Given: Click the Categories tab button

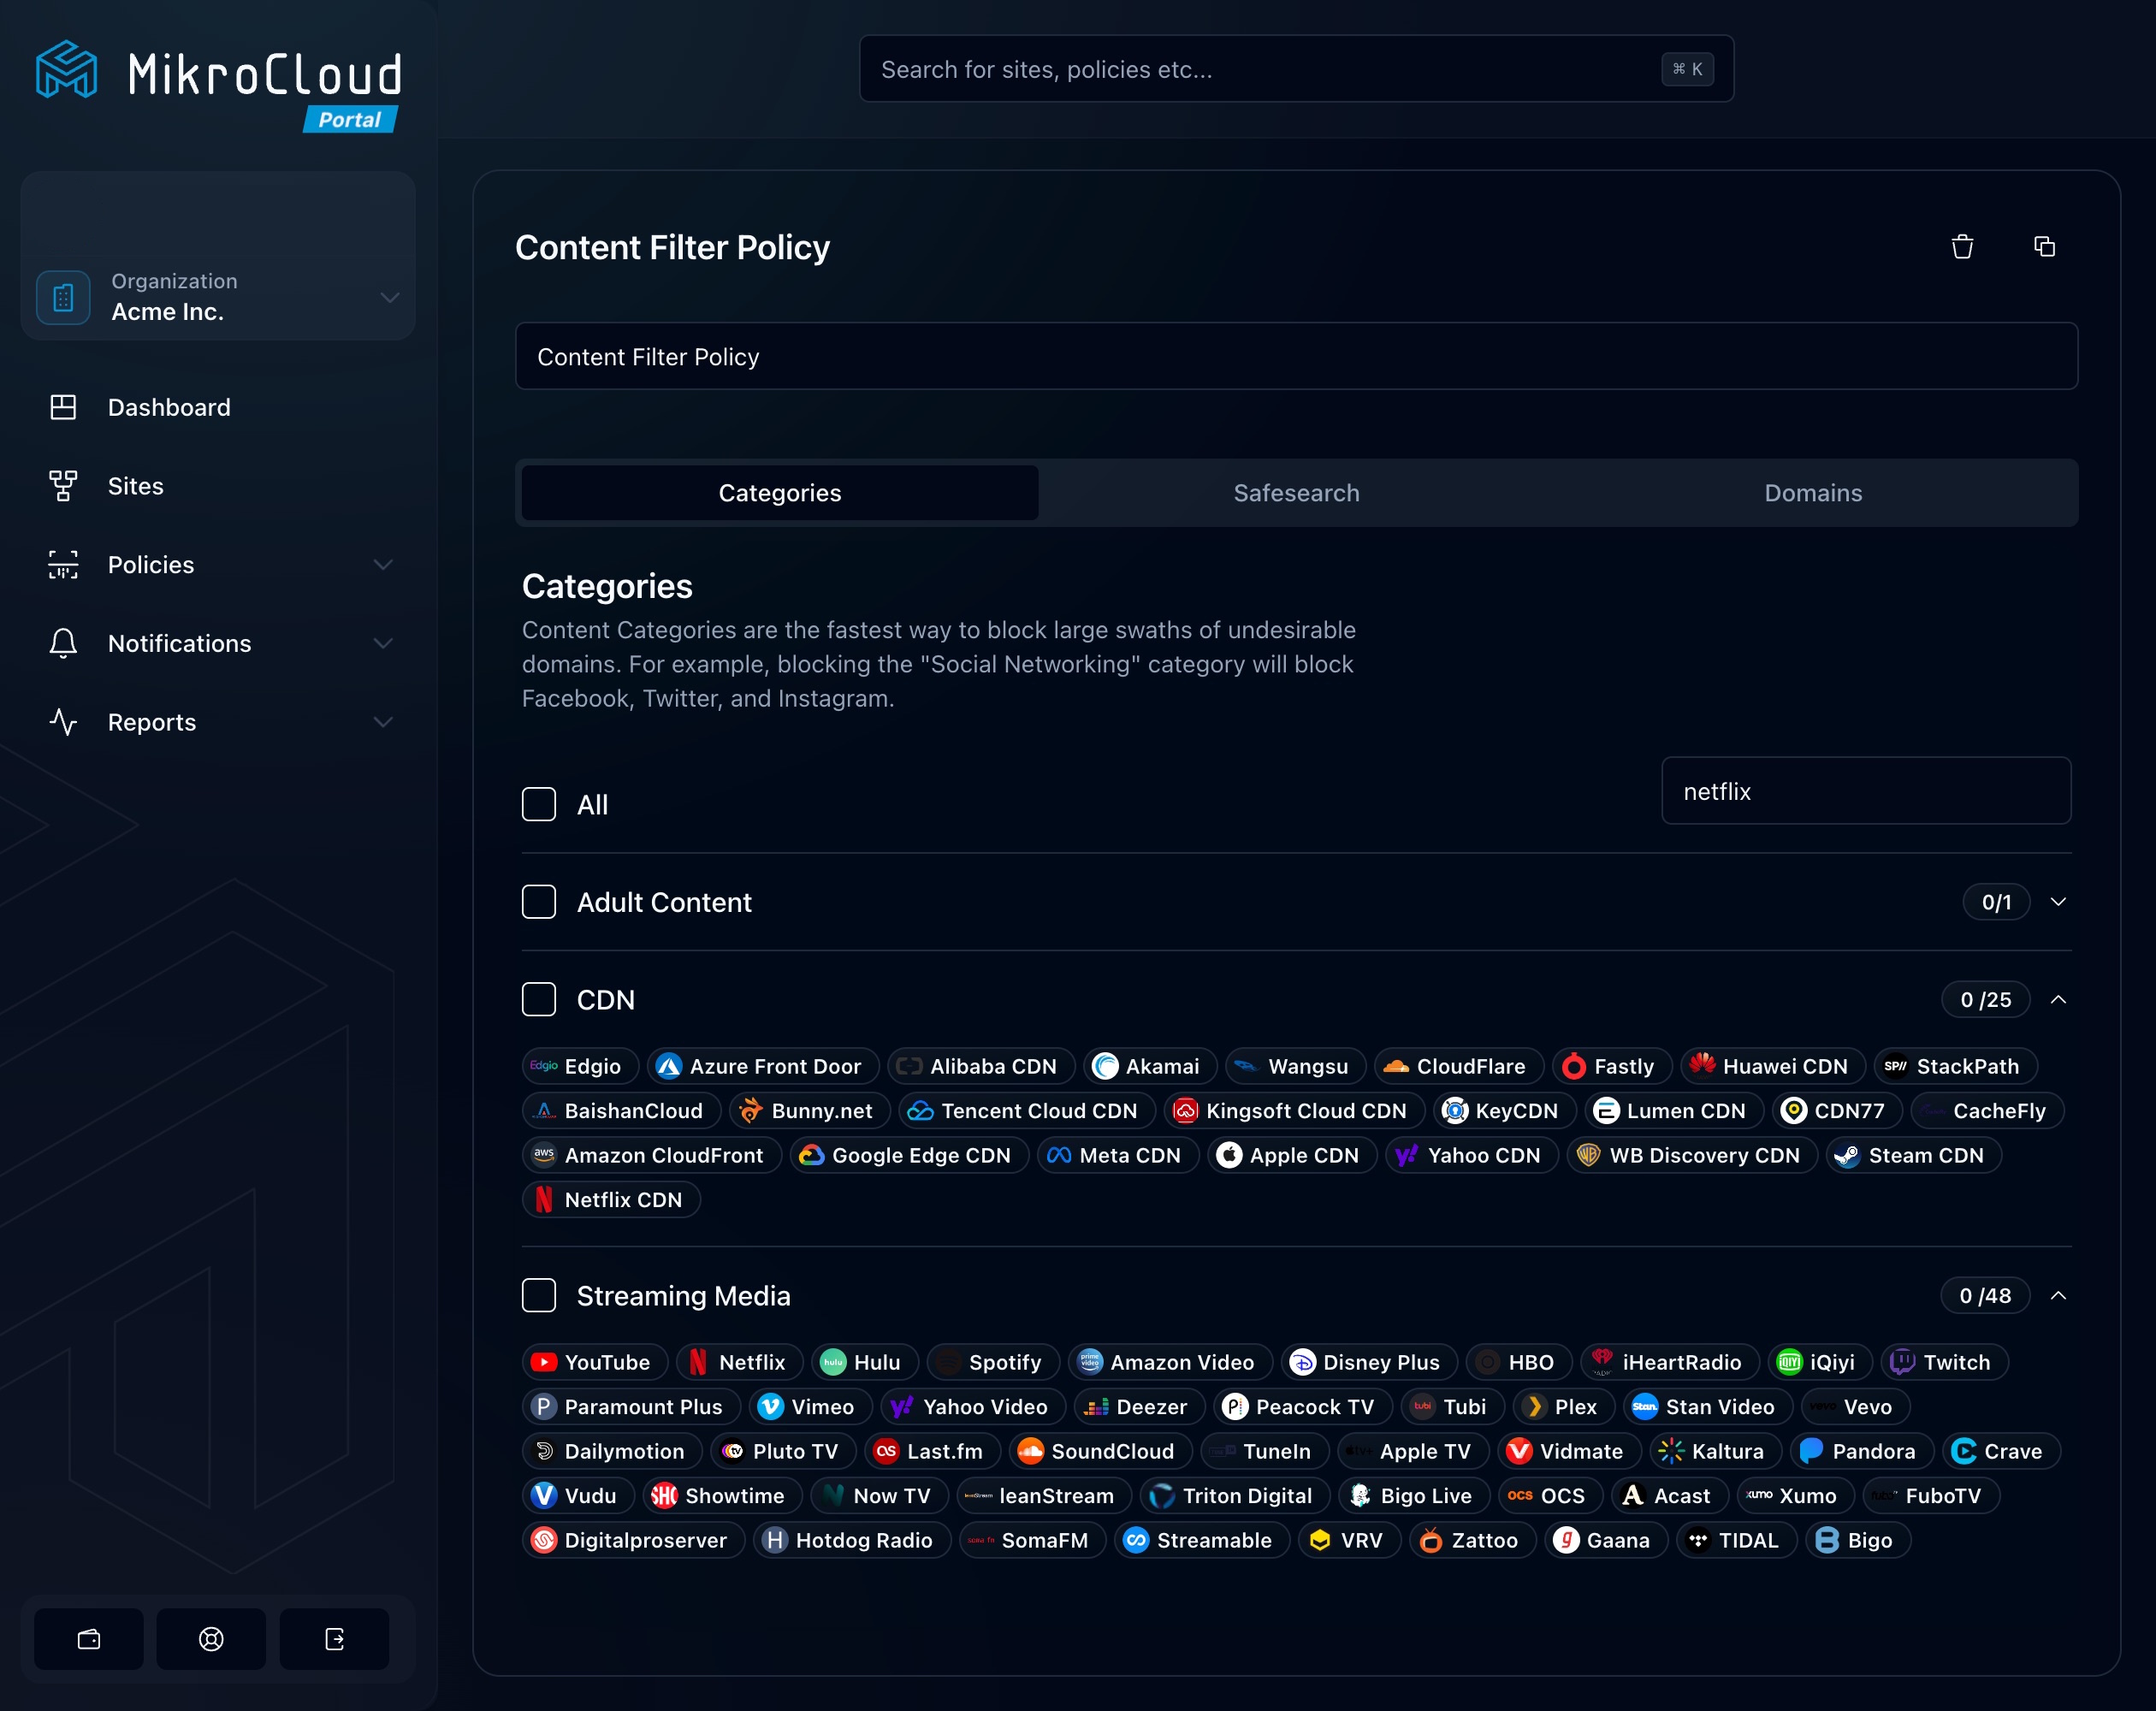Looking at the screenshot, I should point(779,494).
